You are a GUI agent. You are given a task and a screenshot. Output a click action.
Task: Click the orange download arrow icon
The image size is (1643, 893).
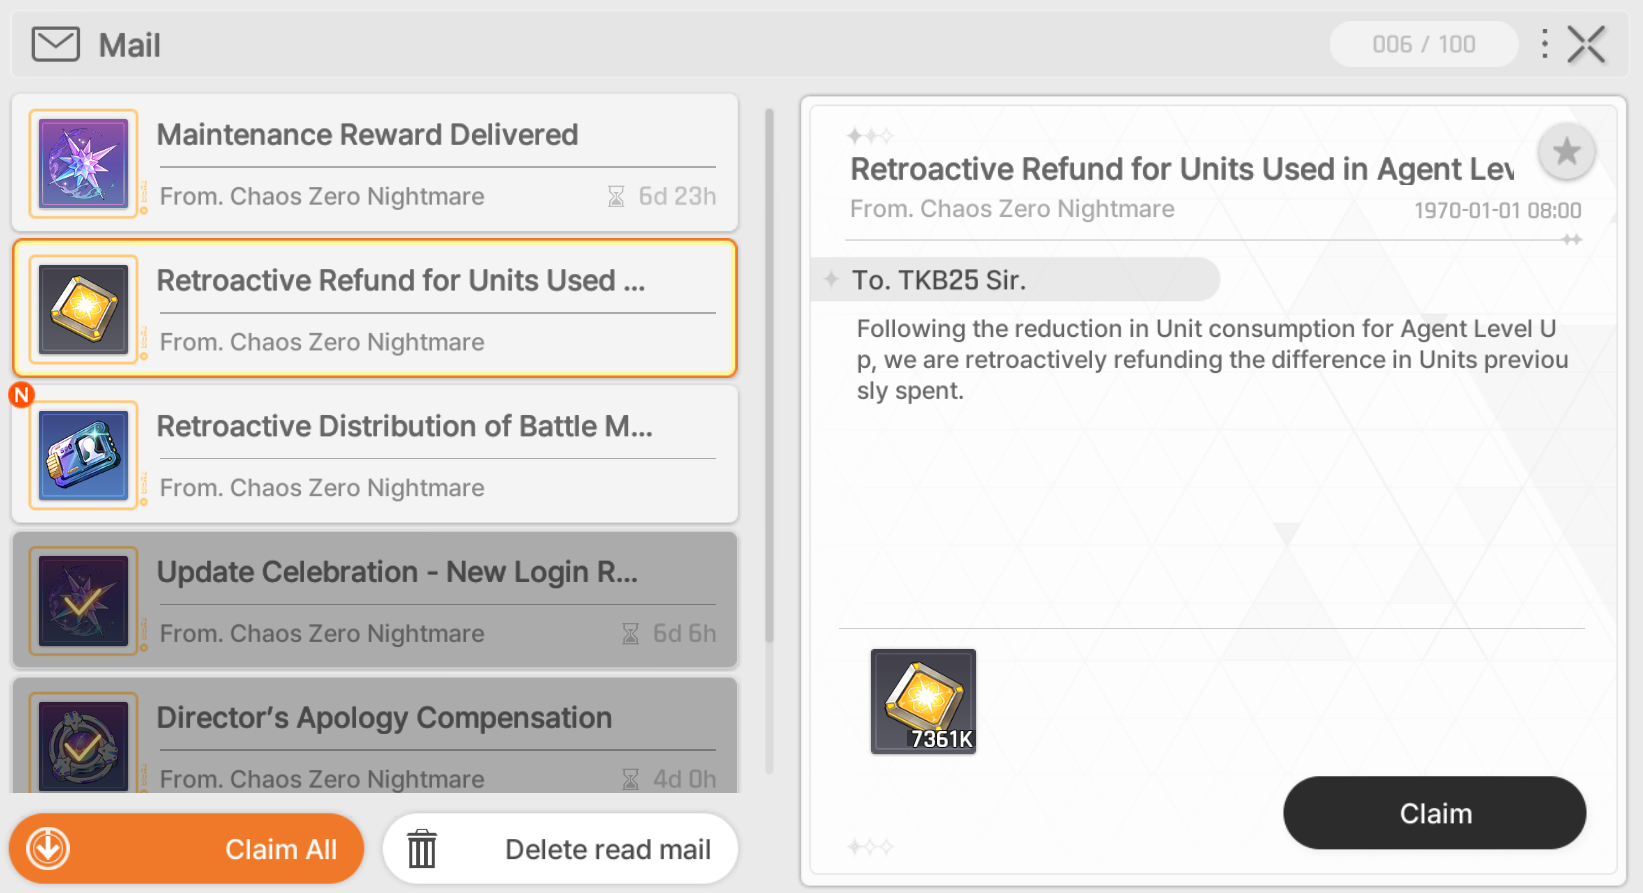tap(48, 849)
